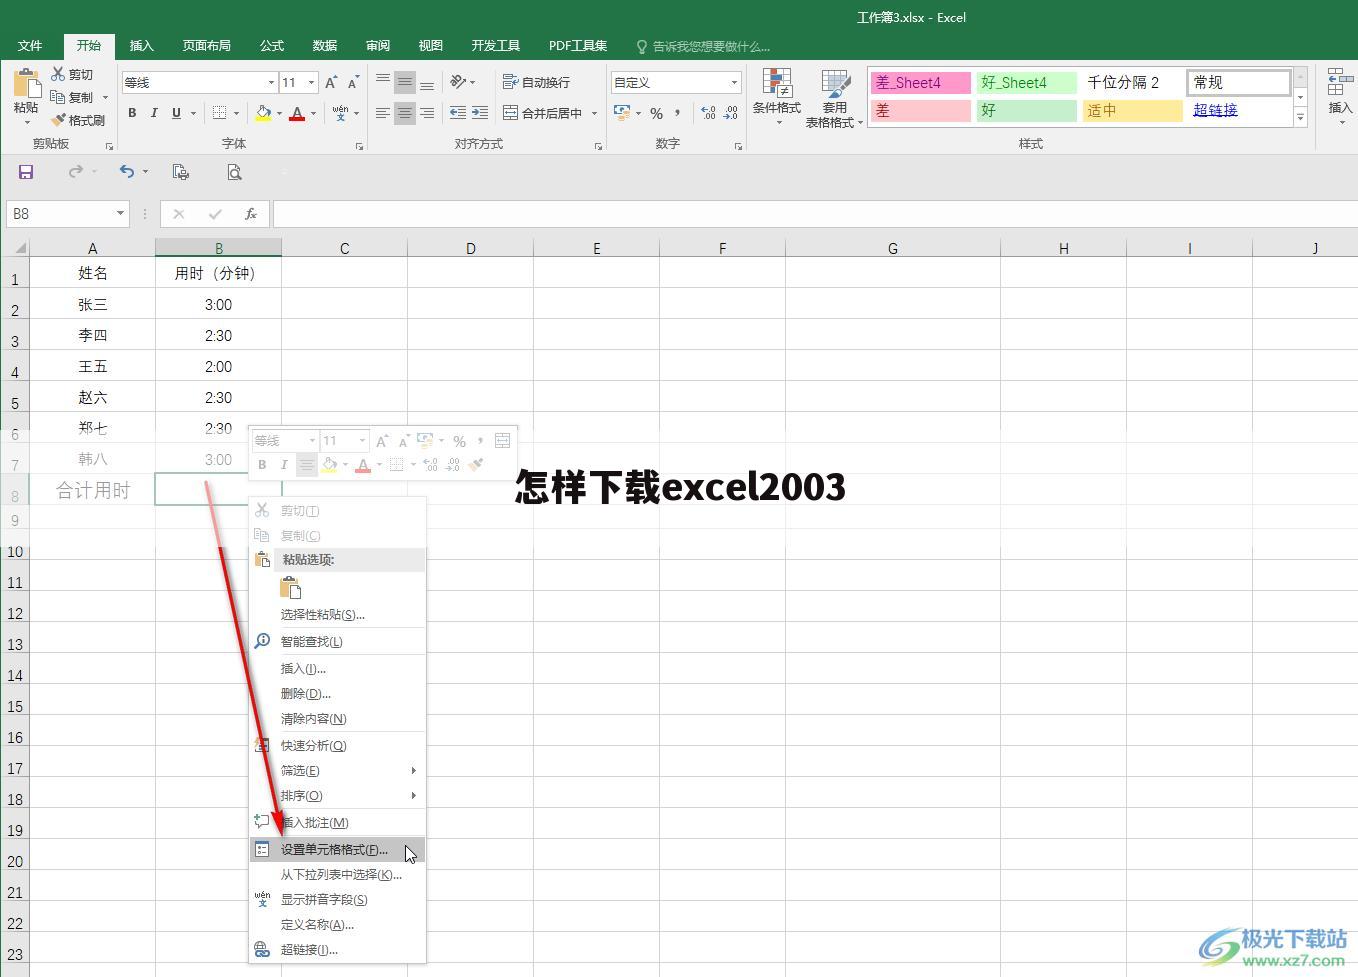This screenshot has width=1358, height=977.
Task: Increase indent in alignment group
Action: coord(480,113)
